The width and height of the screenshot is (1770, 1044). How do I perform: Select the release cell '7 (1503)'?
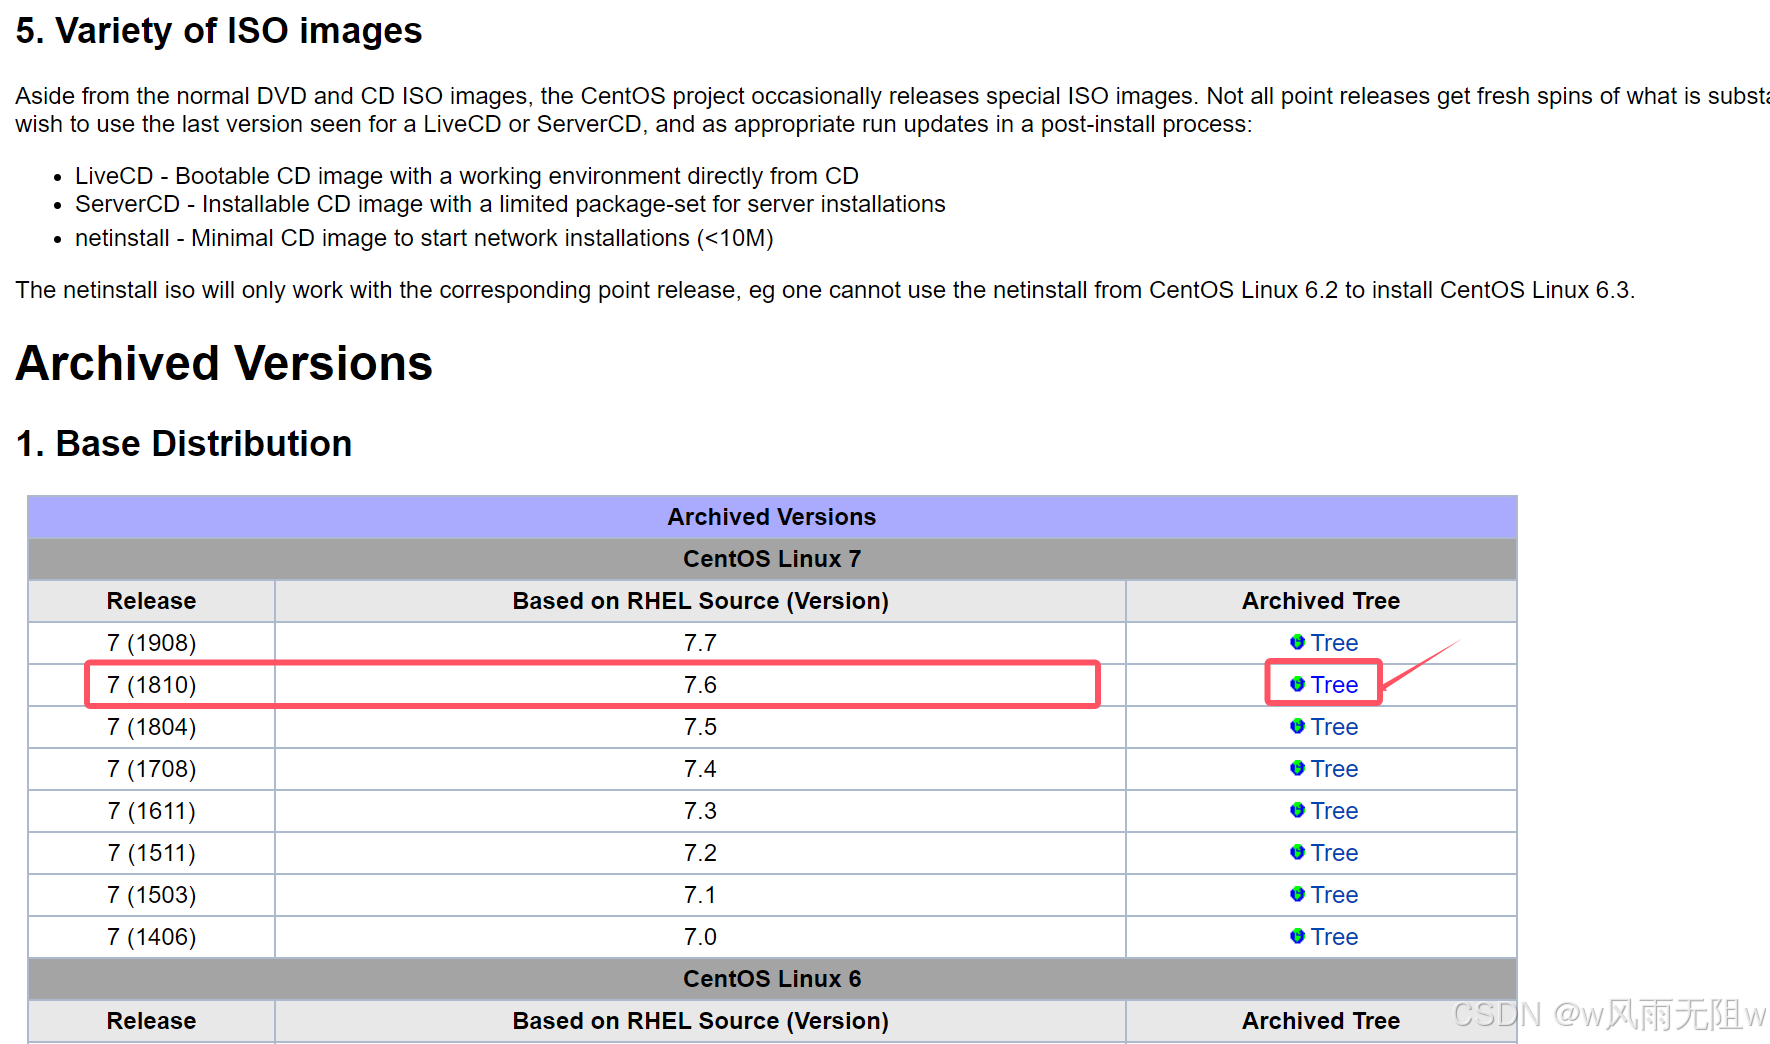click(x=152, y=895)
